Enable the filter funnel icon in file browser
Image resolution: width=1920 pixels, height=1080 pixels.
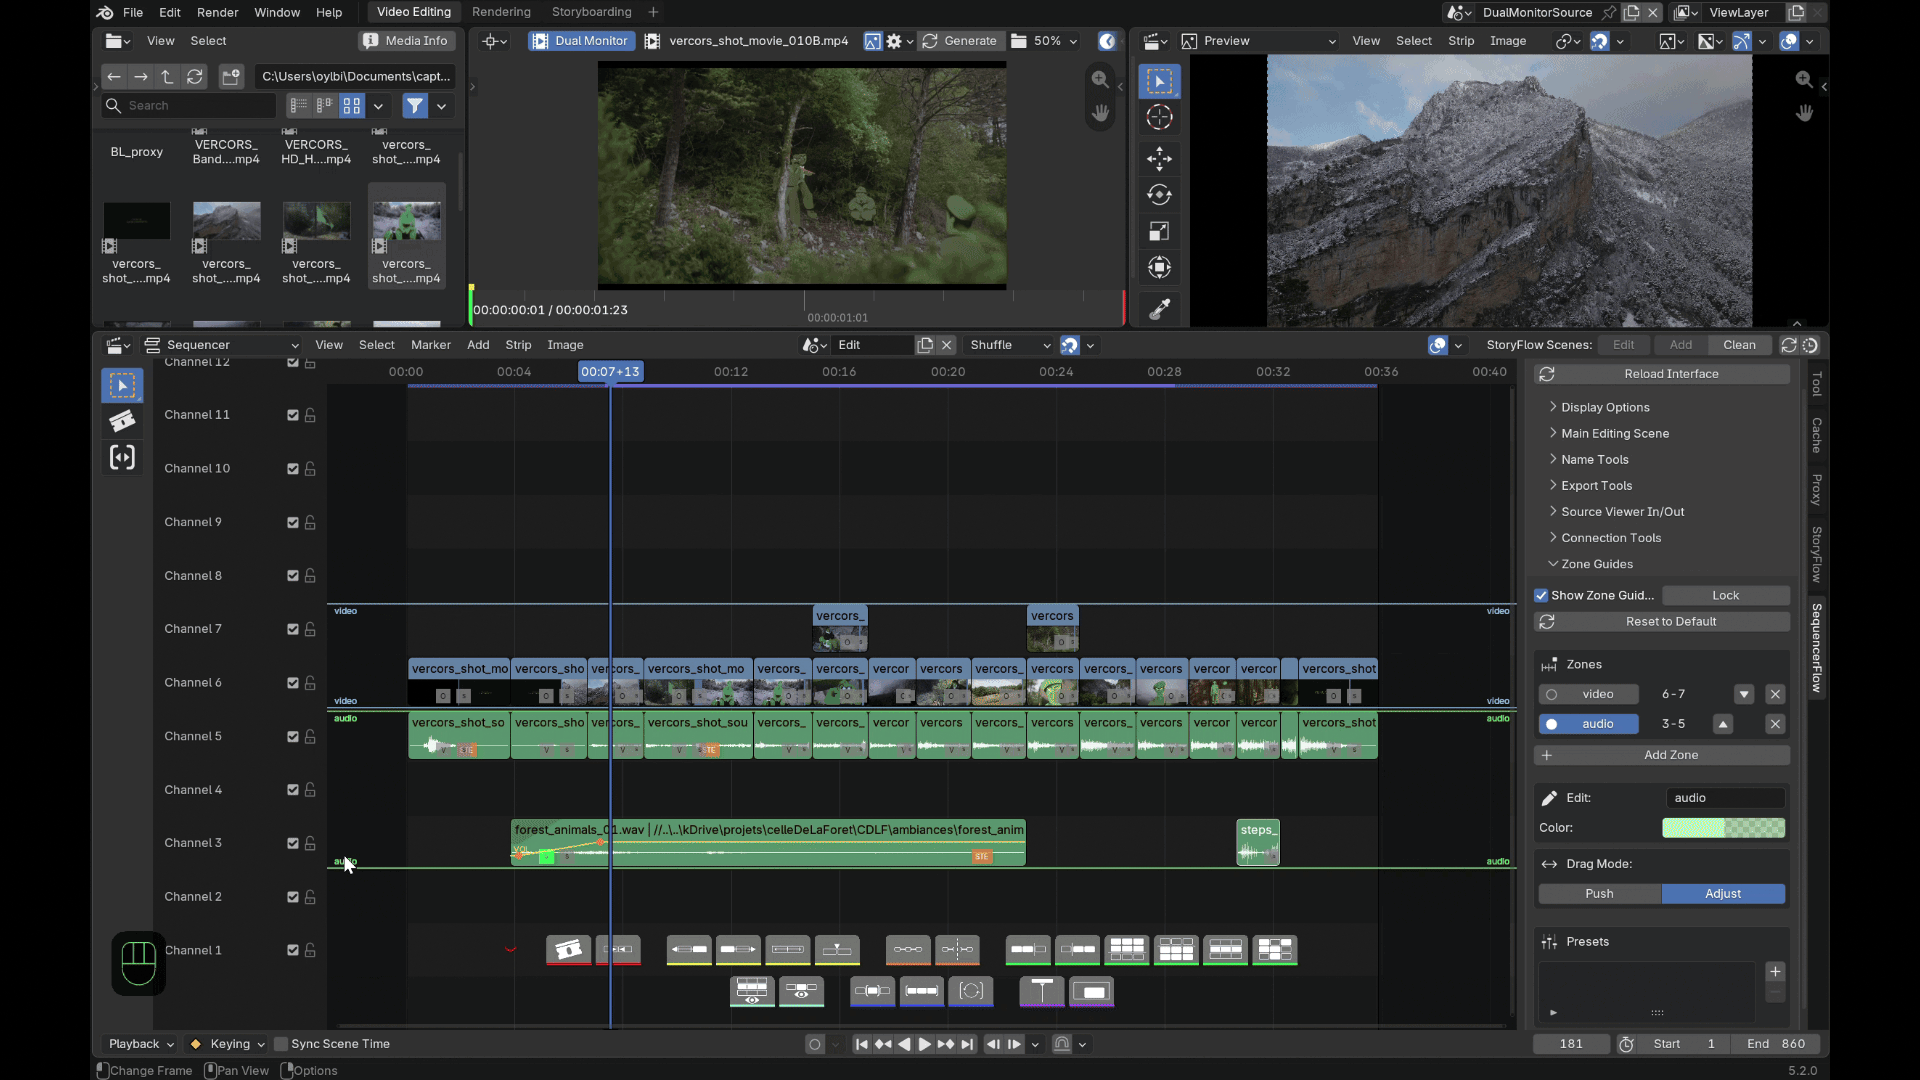coord(415,105)
